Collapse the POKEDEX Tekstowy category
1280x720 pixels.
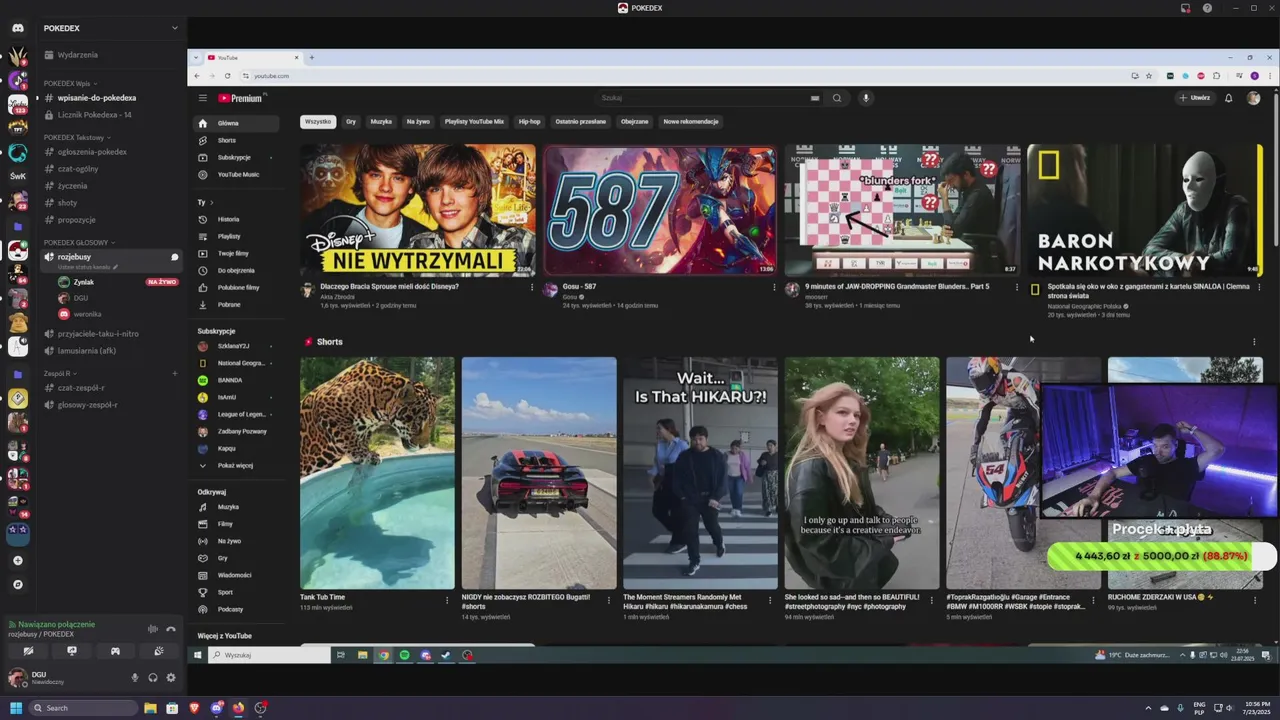click(77, 137)
